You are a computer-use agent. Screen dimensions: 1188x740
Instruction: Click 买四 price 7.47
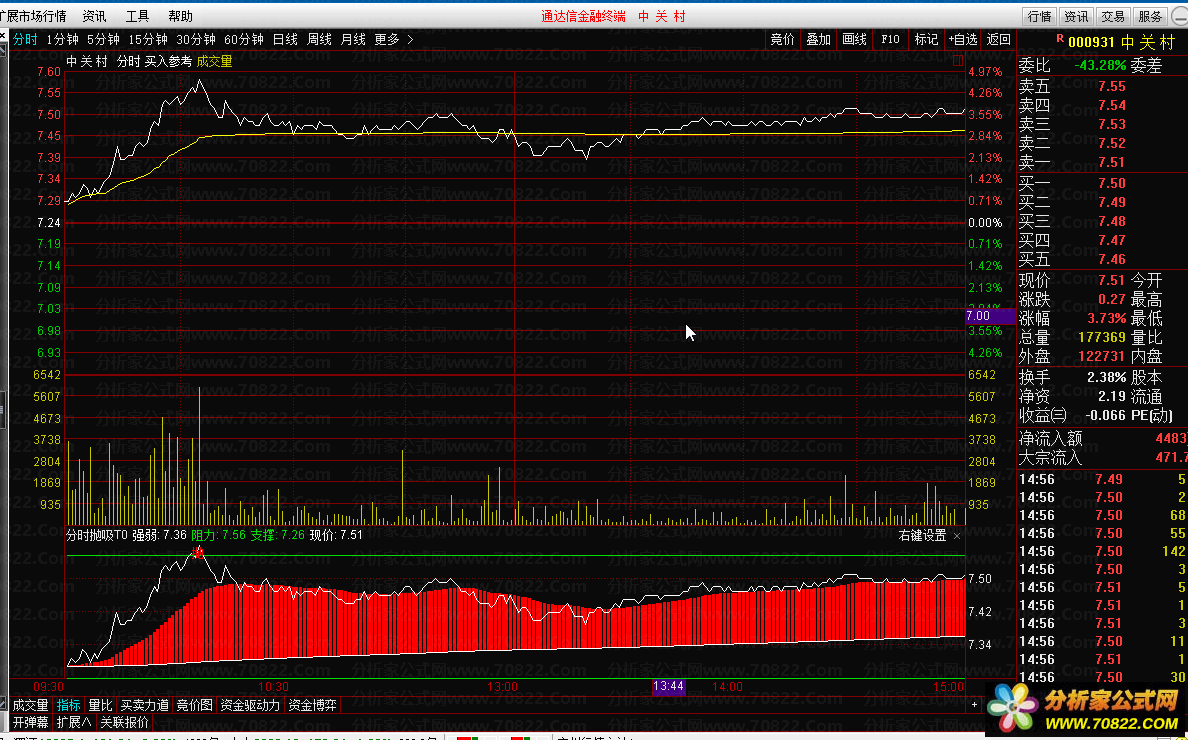coord(1111,240)
